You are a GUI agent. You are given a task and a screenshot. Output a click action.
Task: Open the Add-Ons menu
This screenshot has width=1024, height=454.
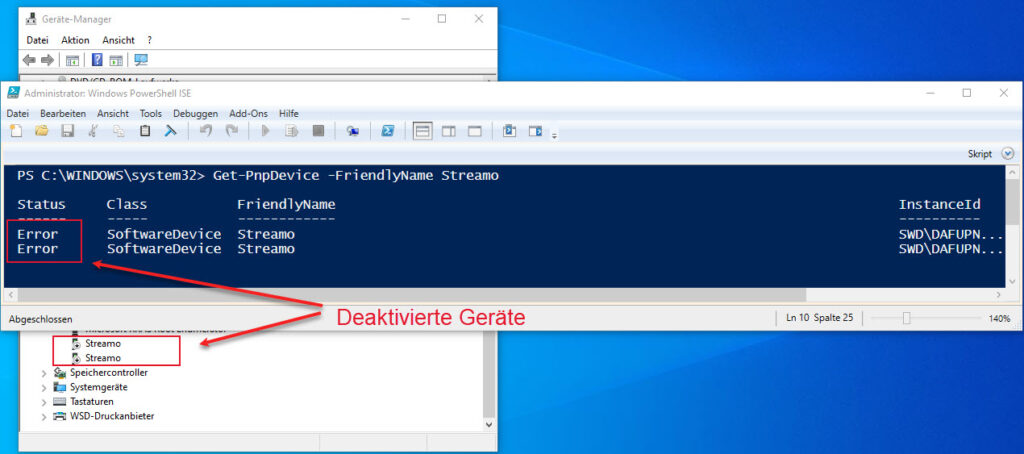(x=249, y=114)
